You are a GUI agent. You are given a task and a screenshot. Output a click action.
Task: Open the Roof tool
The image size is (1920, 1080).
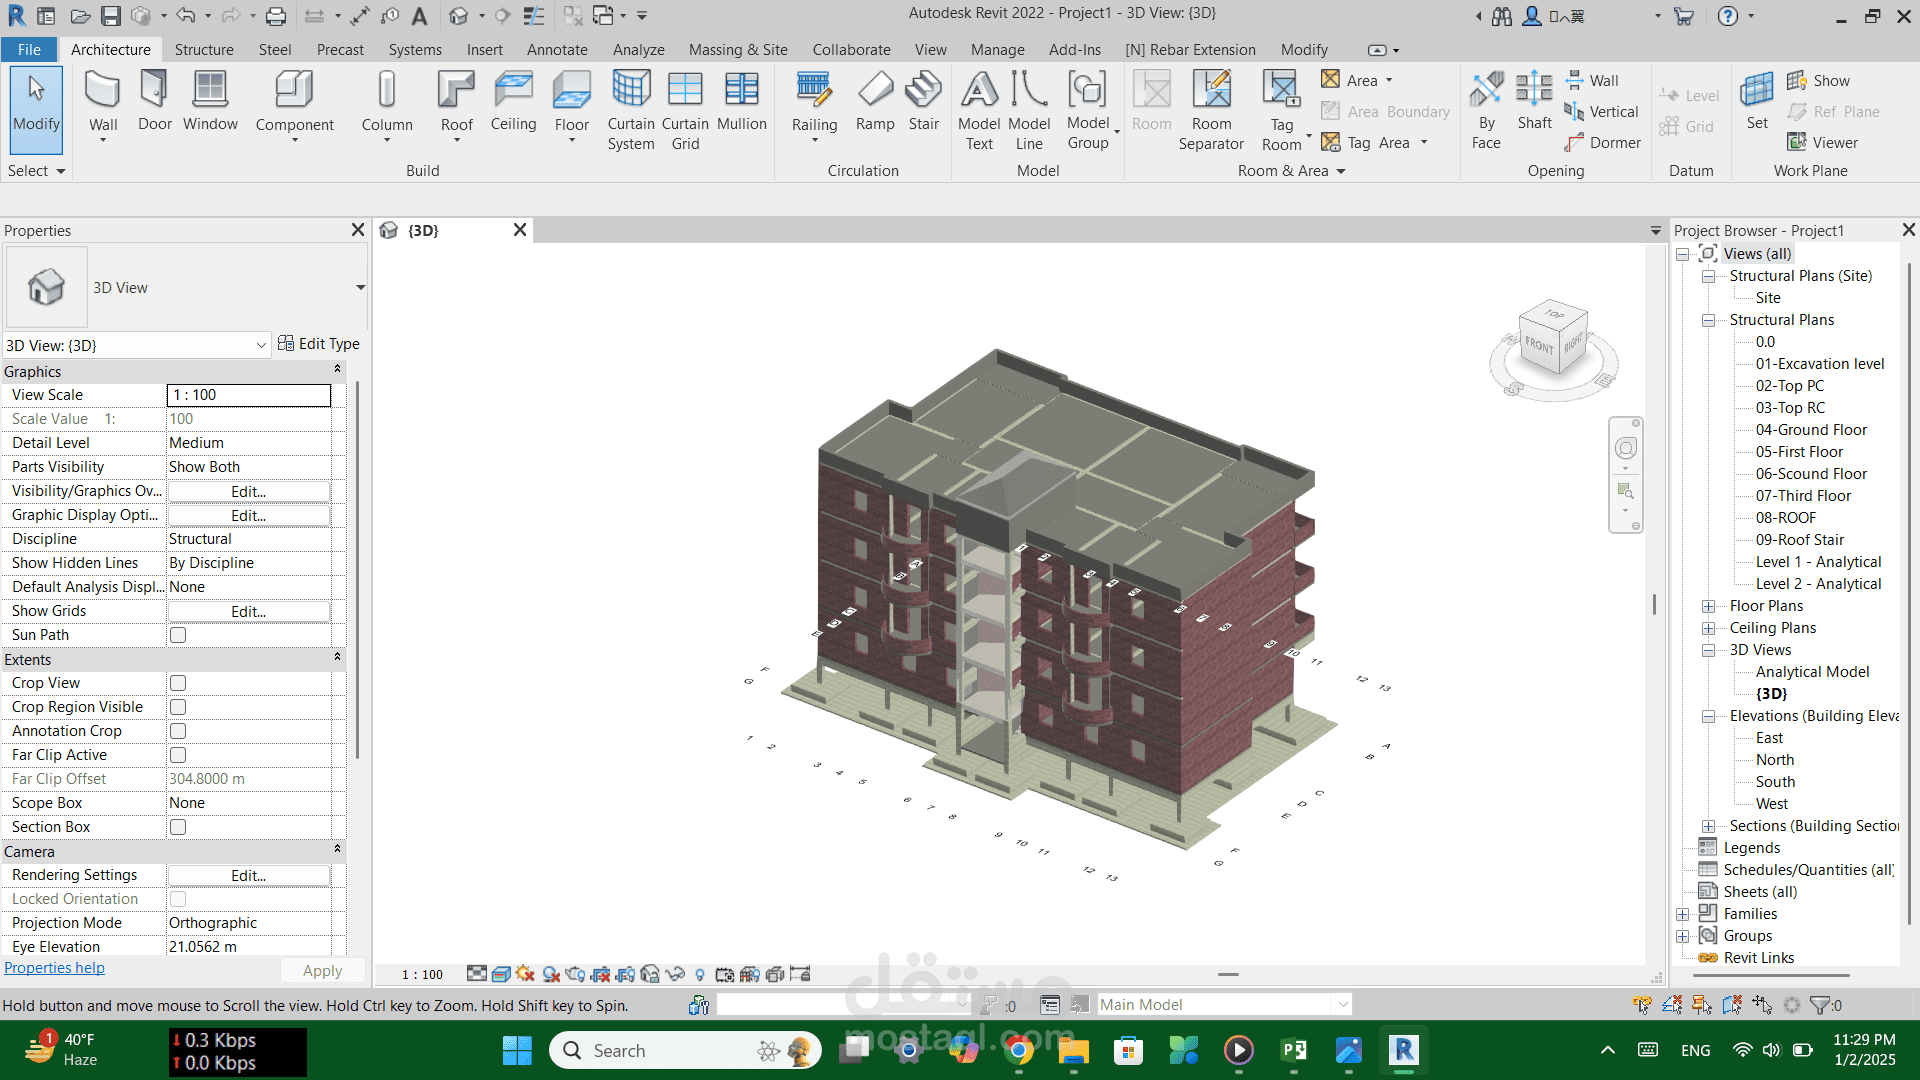(456, 102)
